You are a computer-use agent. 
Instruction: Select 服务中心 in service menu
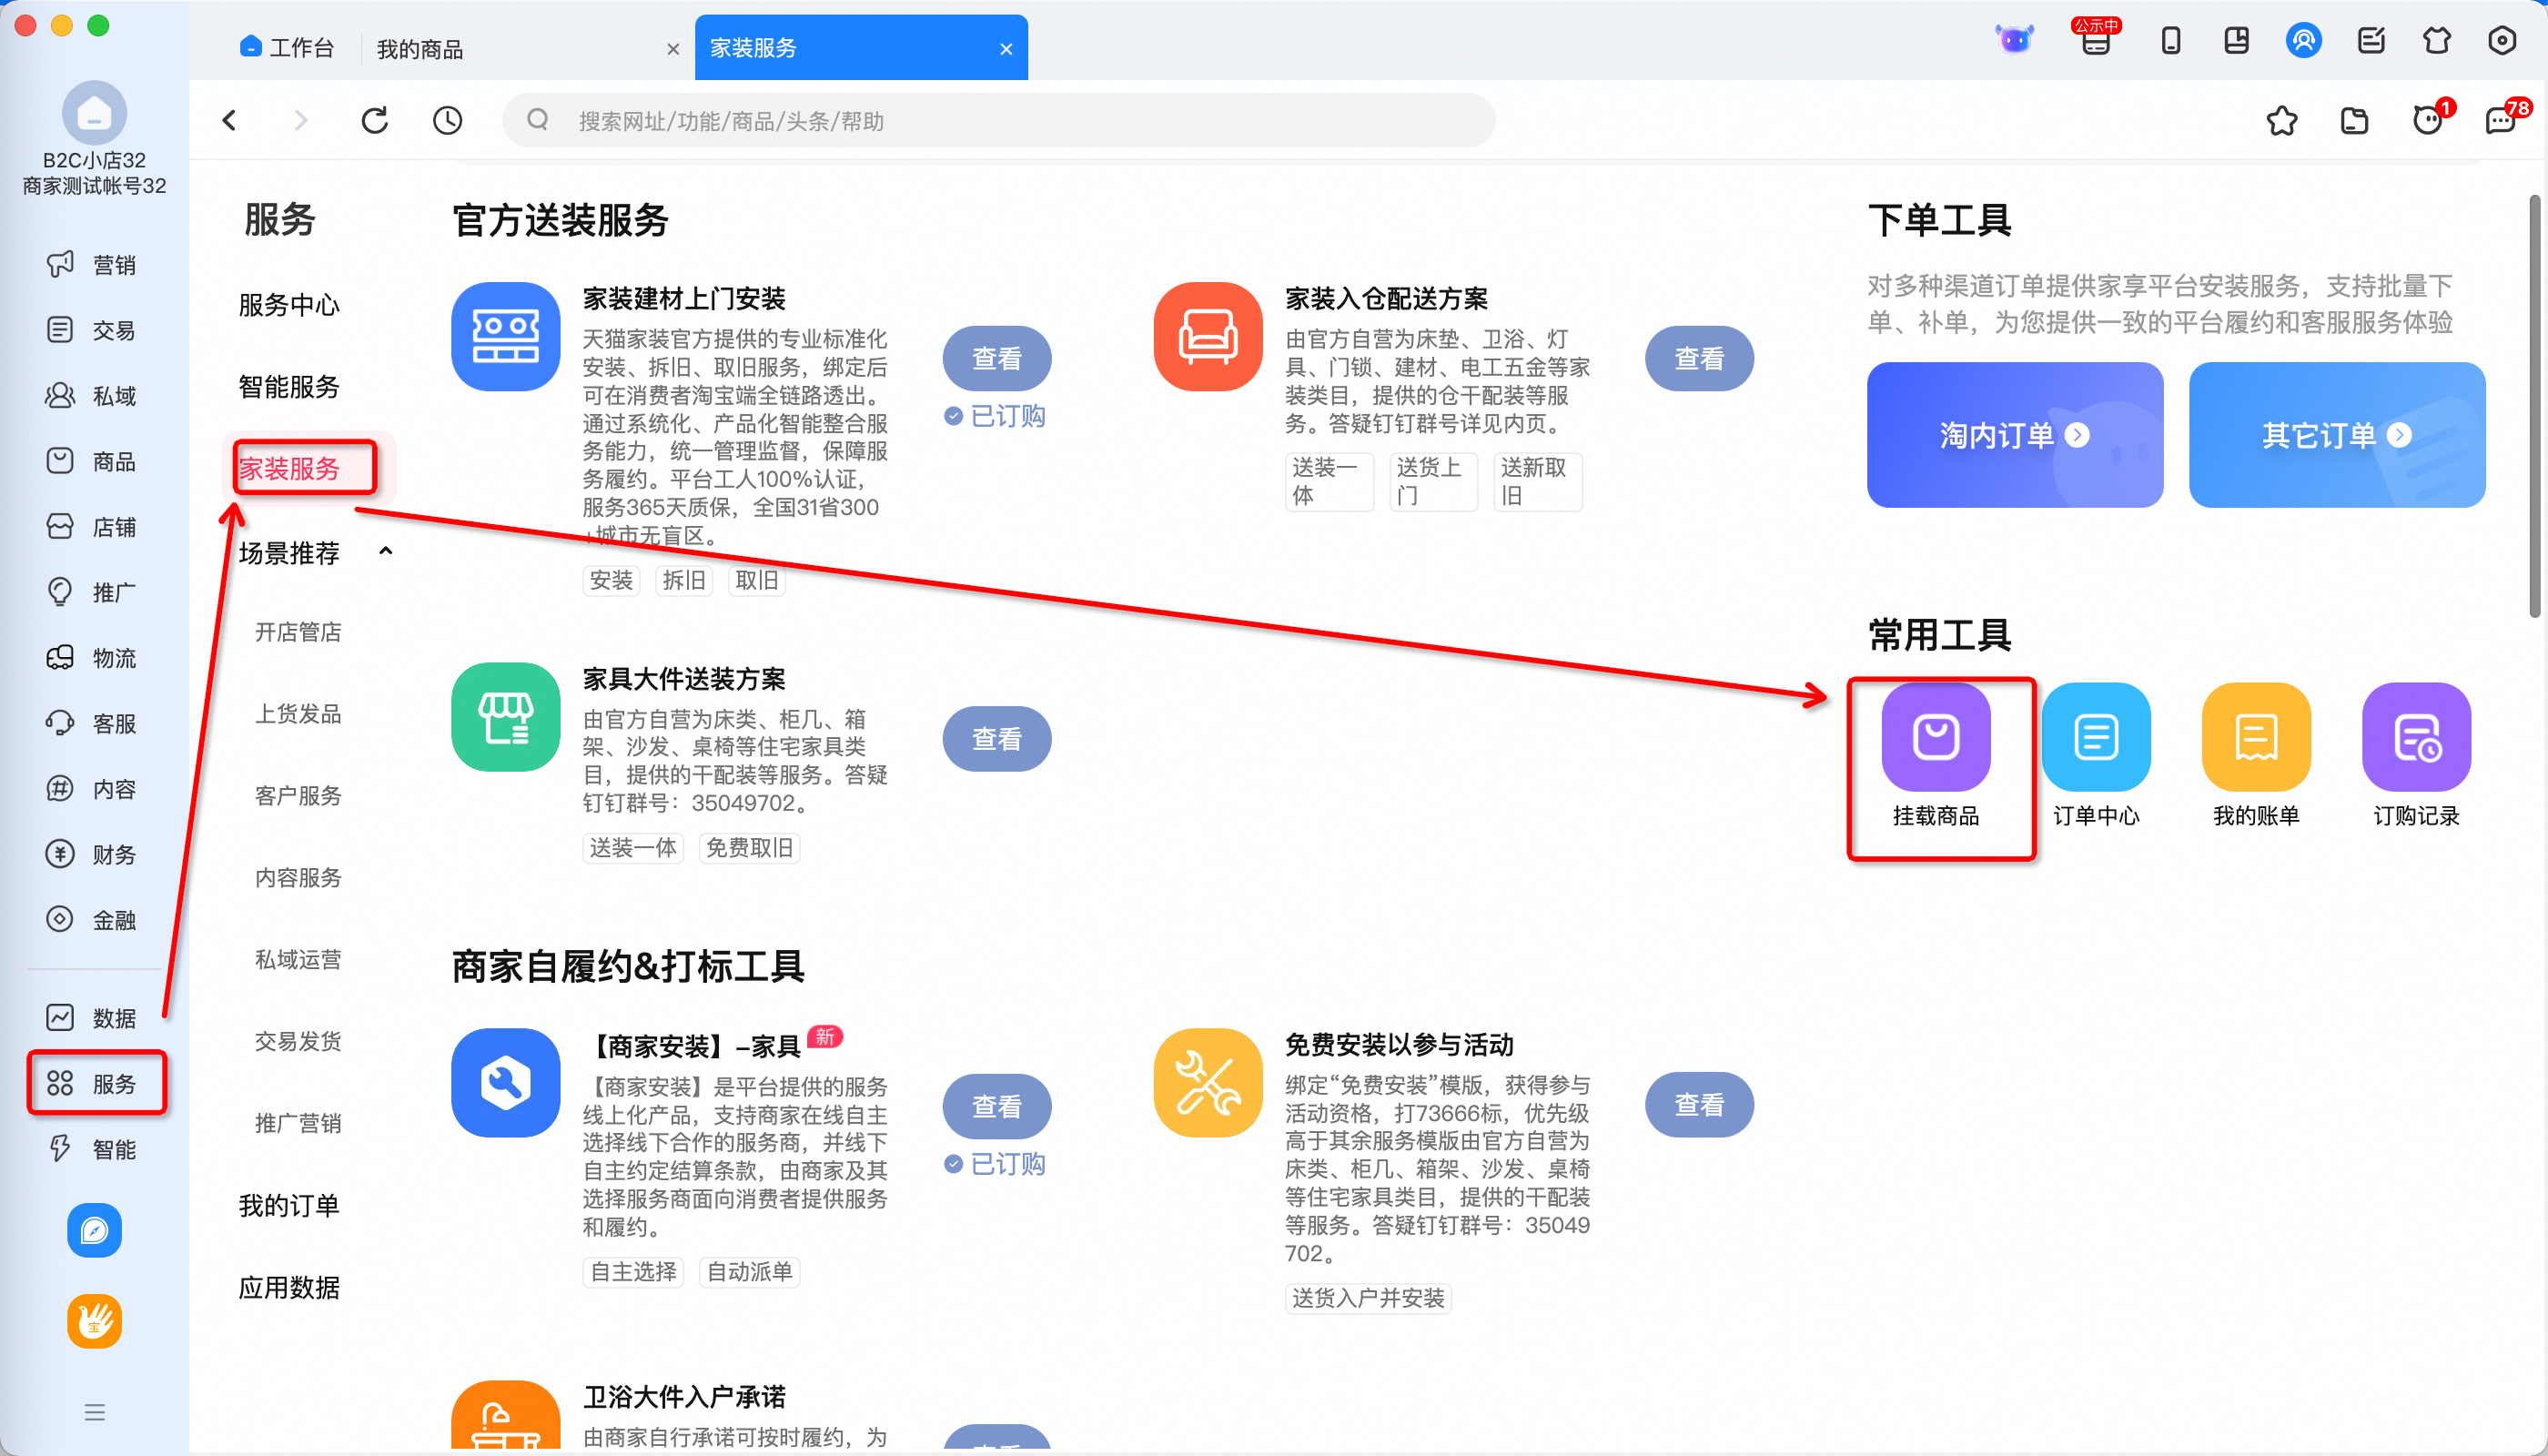click(289, 304)
